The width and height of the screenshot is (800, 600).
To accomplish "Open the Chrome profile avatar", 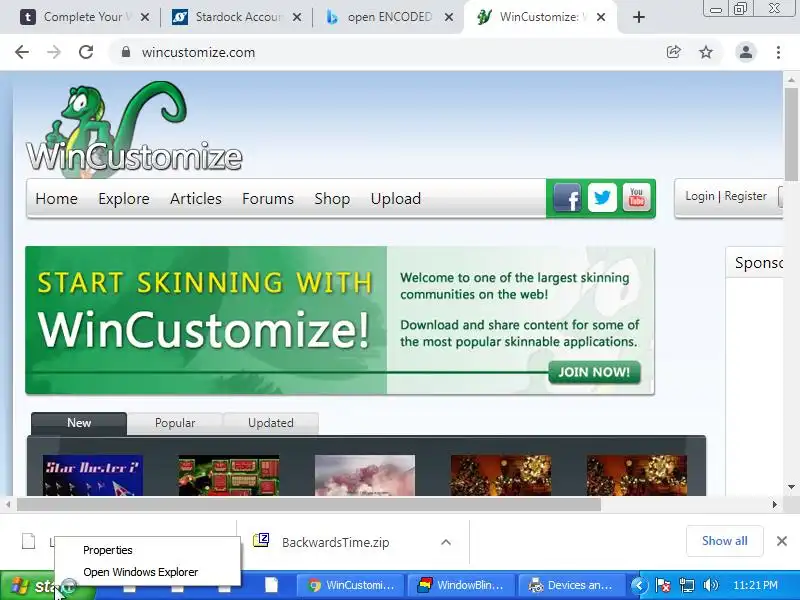I will (x=745, y=52).
